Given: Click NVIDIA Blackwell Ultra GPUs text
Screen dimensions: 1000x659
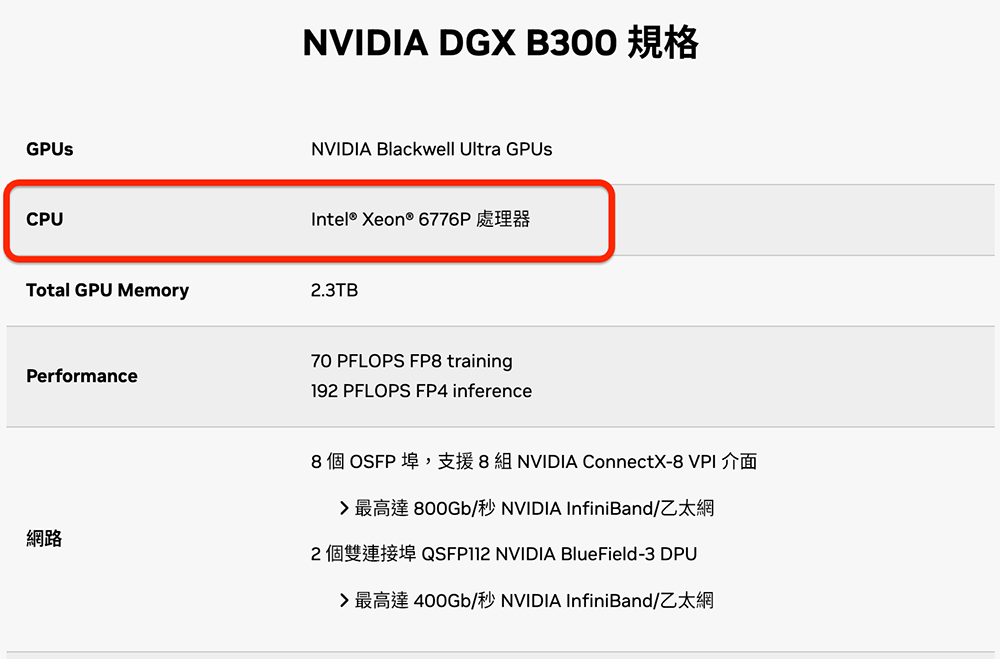Looking at the screenshot, I should [x=431, y=149].
